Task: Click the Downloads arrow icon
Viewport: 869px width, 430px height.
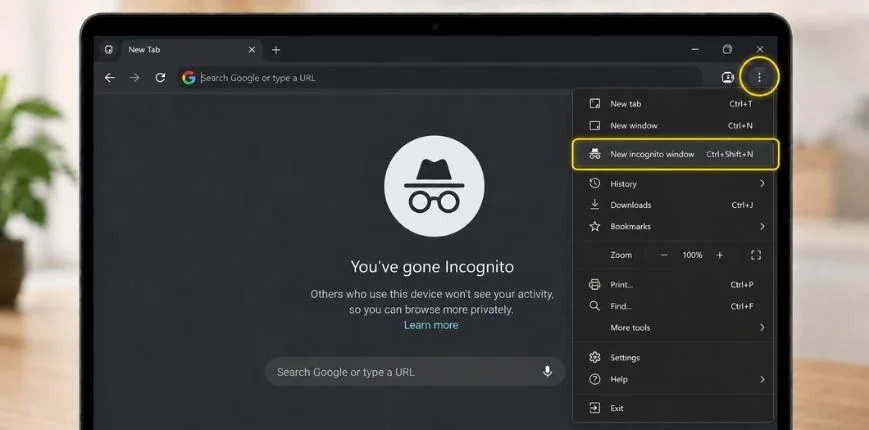Action: (x=595, y=204)
